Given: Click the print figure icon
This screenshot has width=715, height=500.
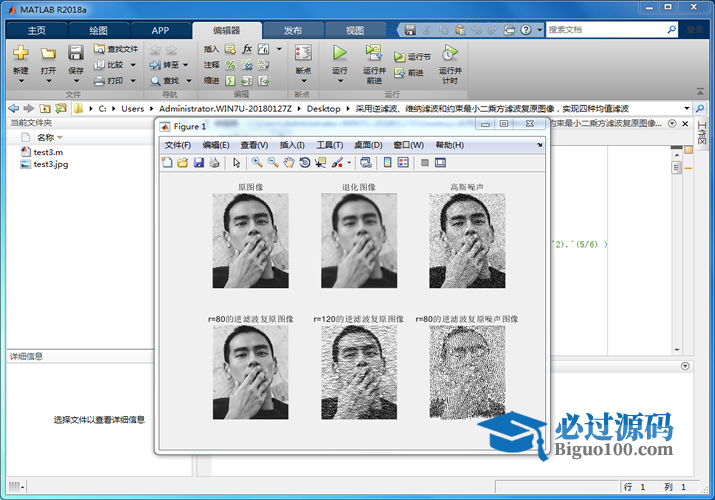Looking at the screenshot, I should [x=214, y=163].
